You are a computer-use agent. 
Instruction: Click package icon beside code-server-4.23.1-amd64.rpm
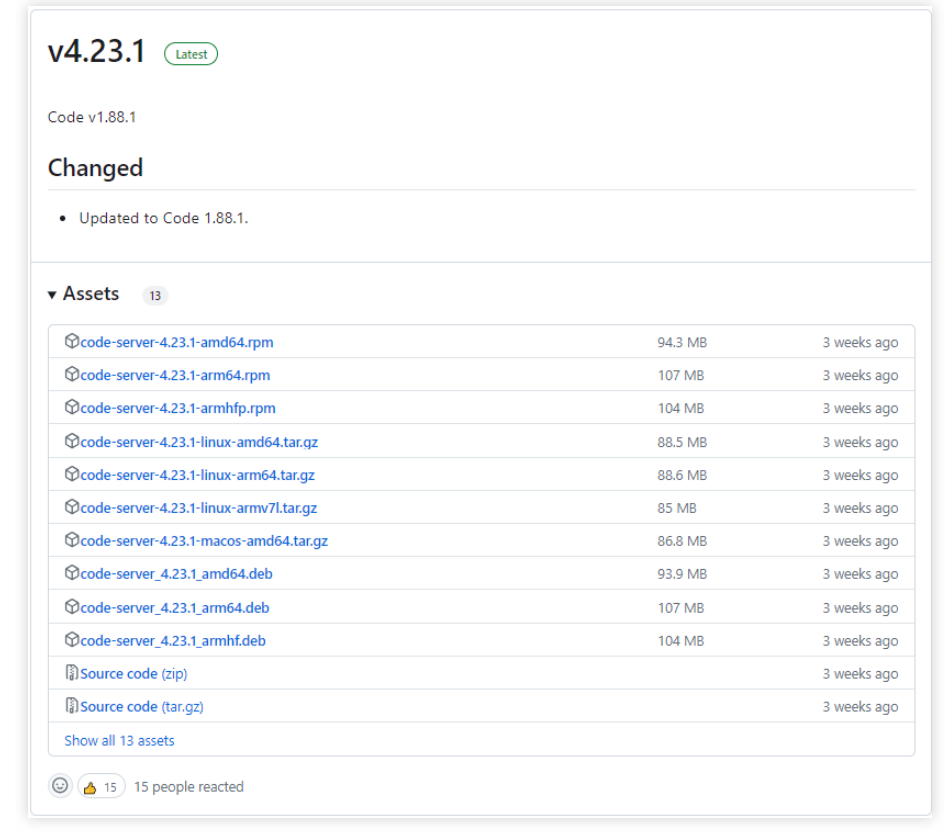(x=72, y=342)
